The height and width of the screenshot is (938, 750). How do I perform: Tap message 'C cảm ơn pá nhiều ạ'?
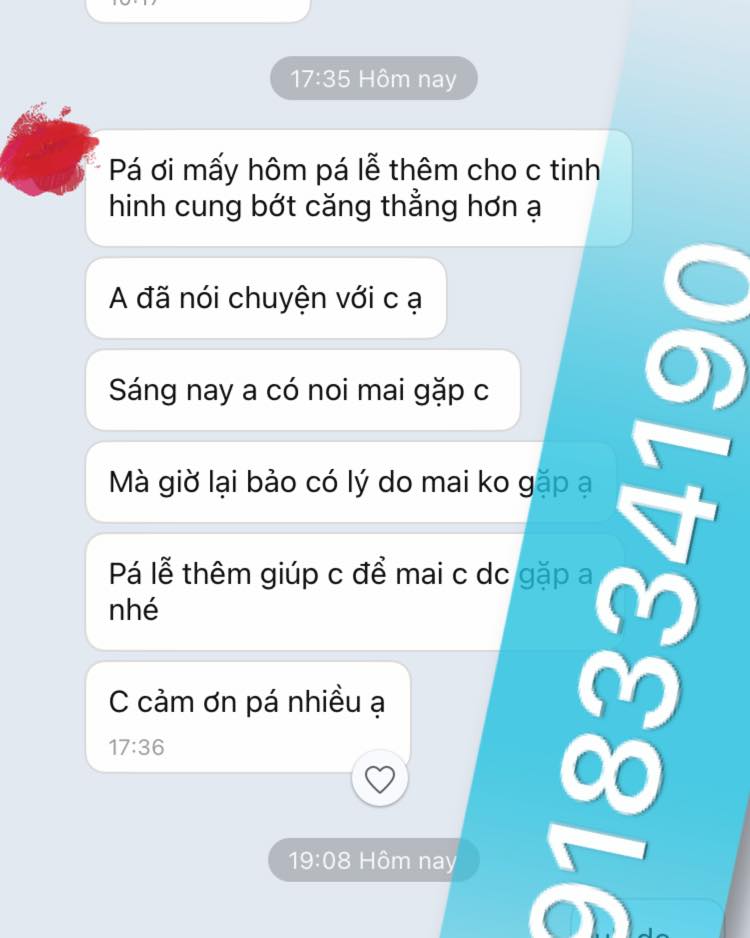click(248, 717)
